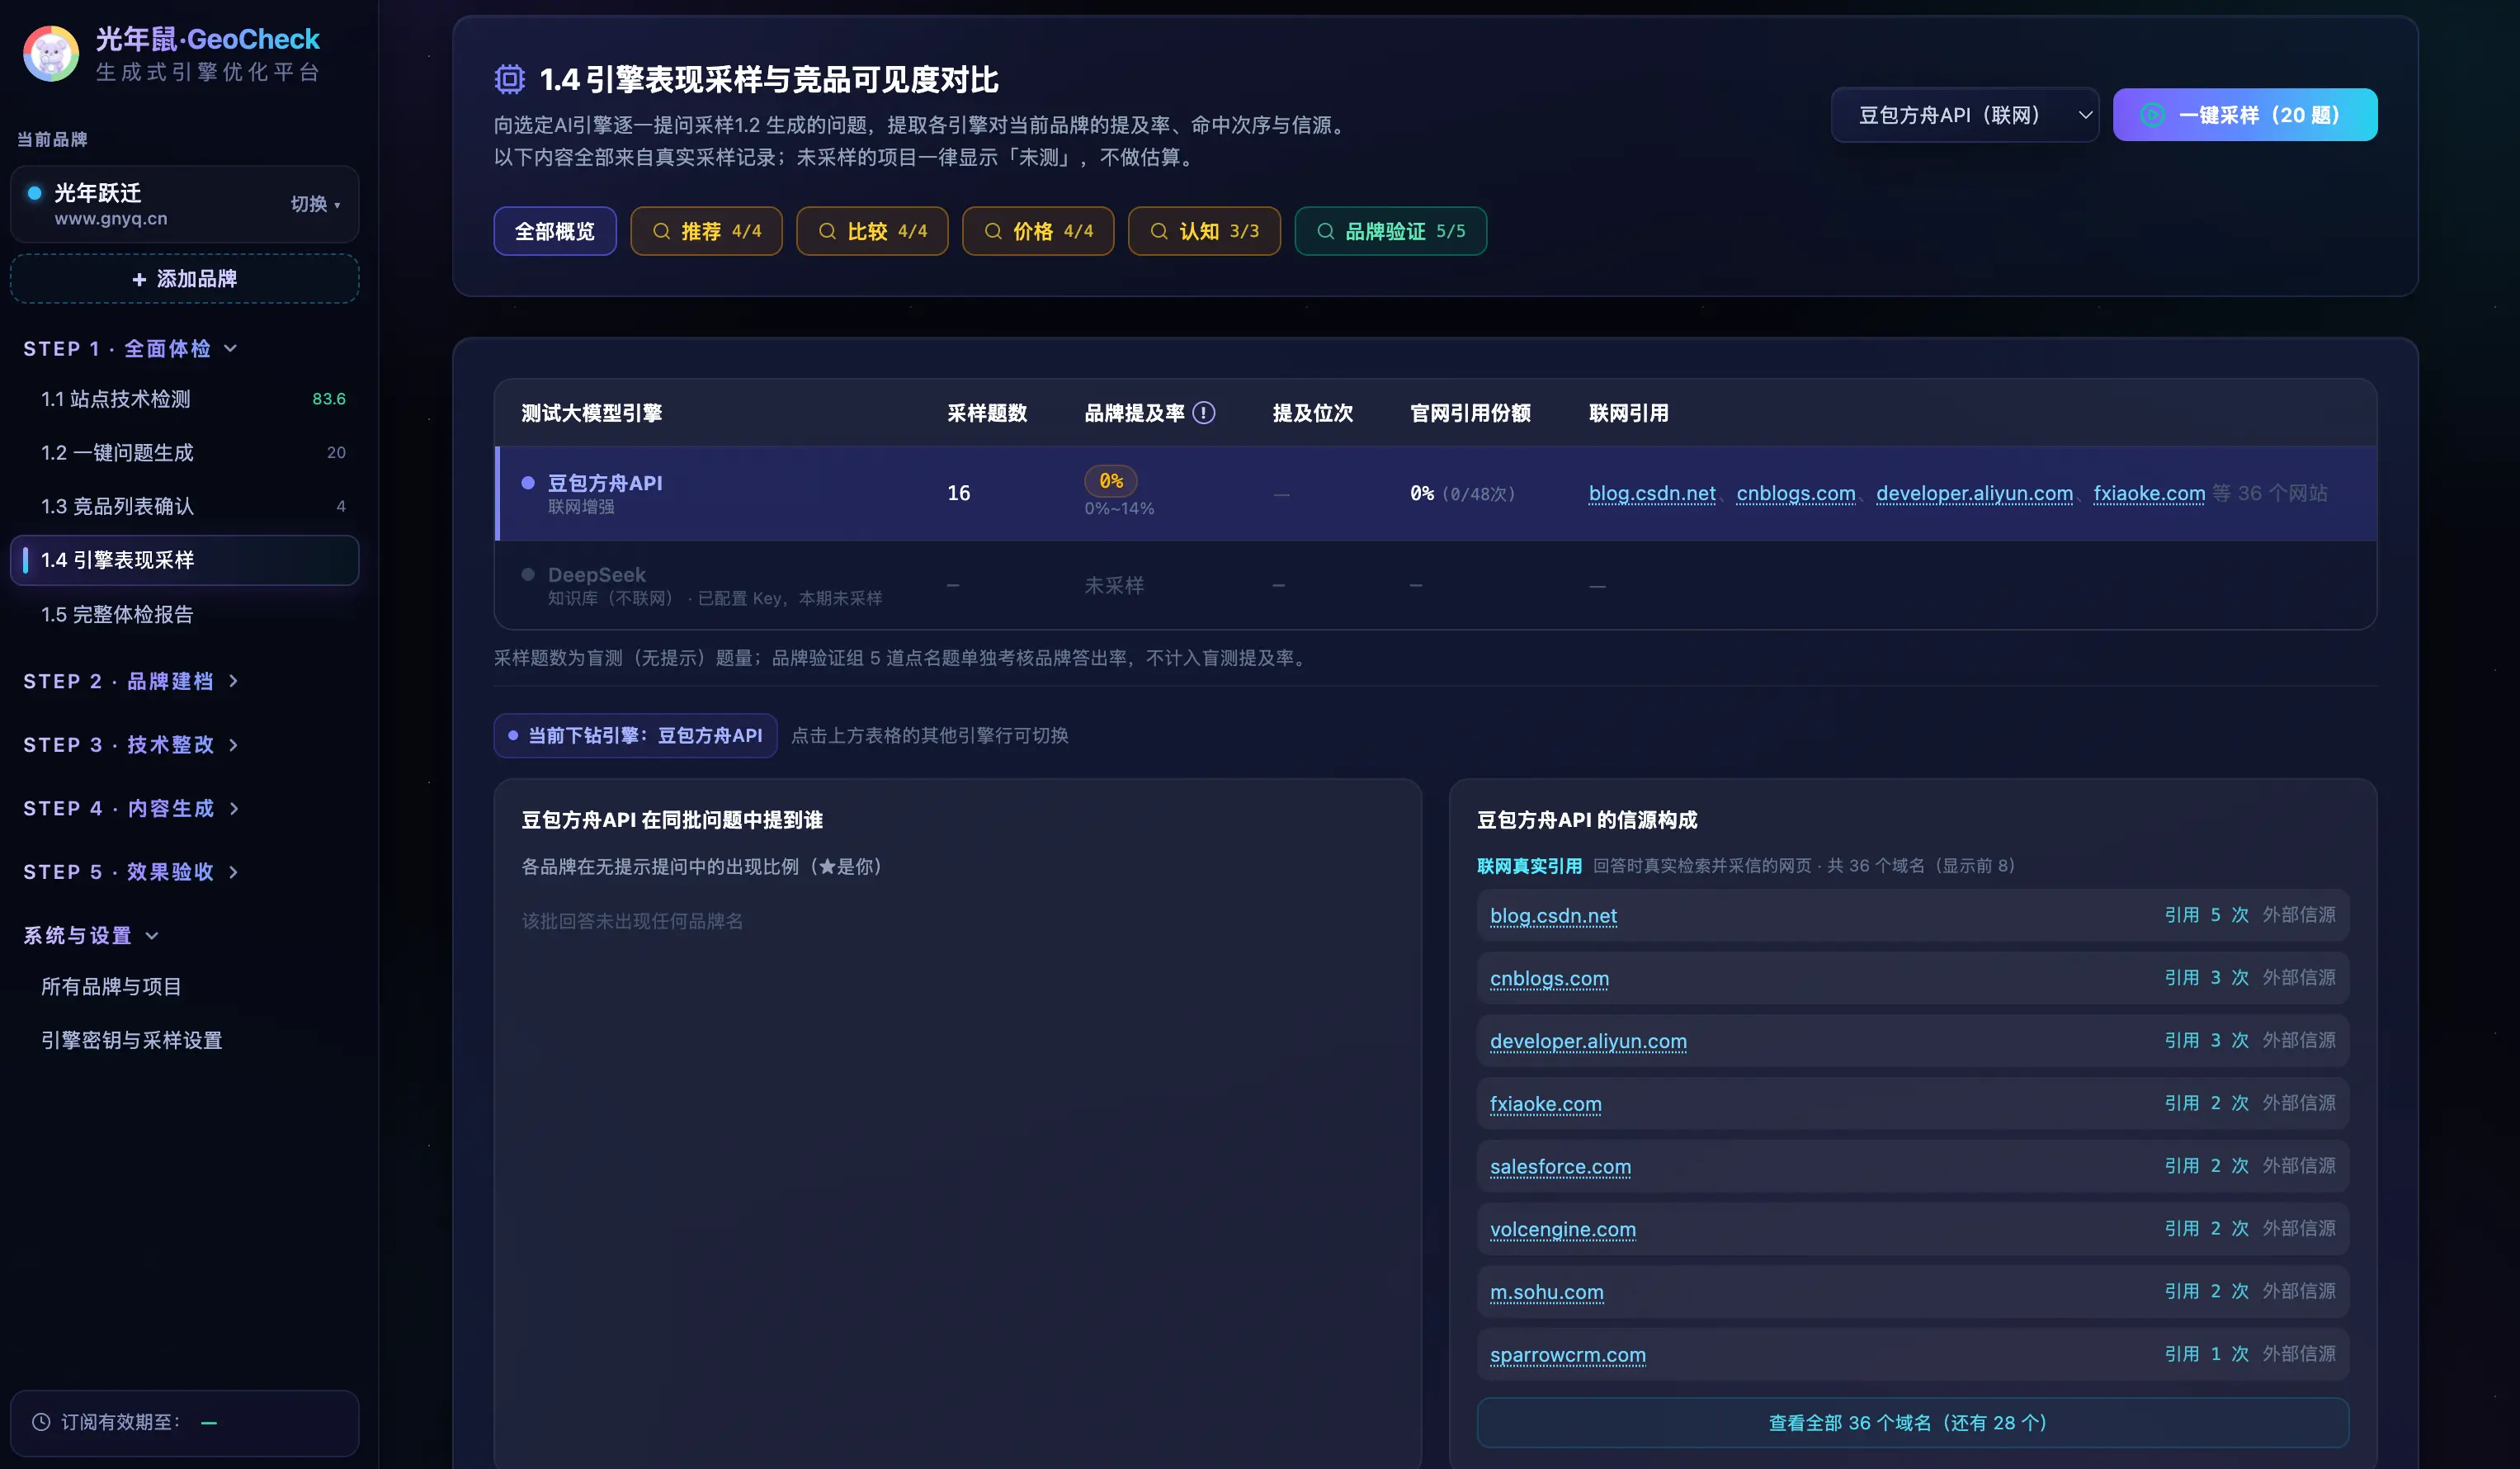Open 1.4 引擎表现采样 in sidebar
2520x1469 pixels.
185,560
